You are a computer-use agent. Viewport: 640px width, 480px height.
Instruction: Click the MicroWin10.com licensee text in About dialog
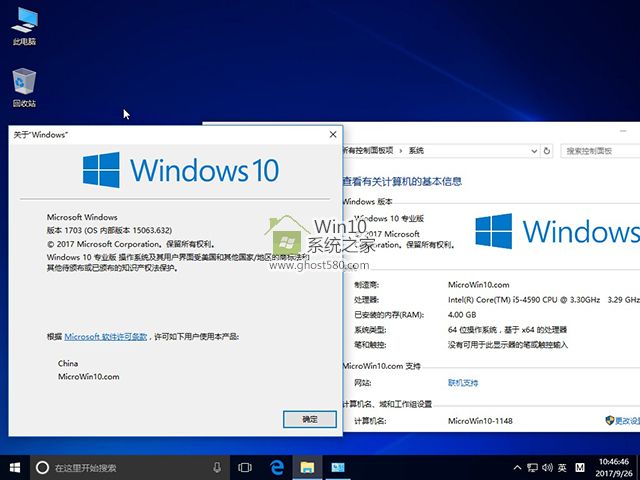click(89, 377)
